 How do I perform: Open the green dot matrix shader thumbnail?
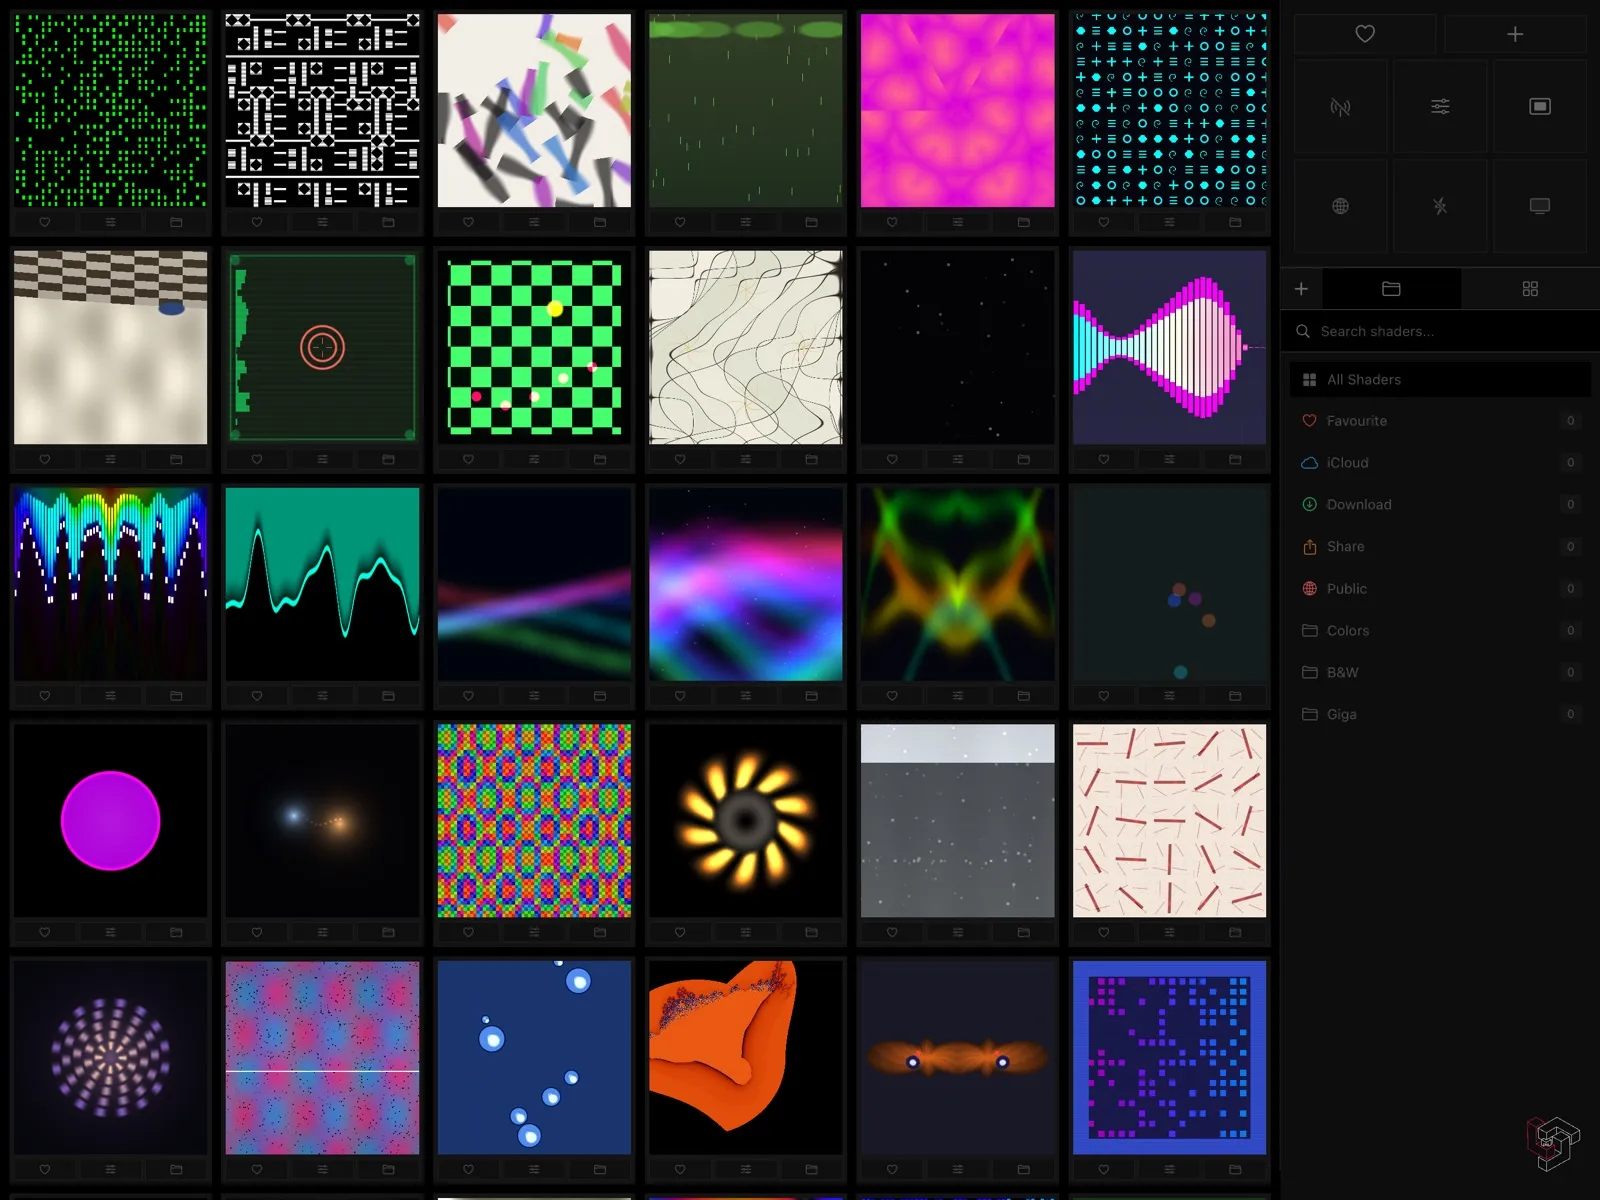click(110, 110)
